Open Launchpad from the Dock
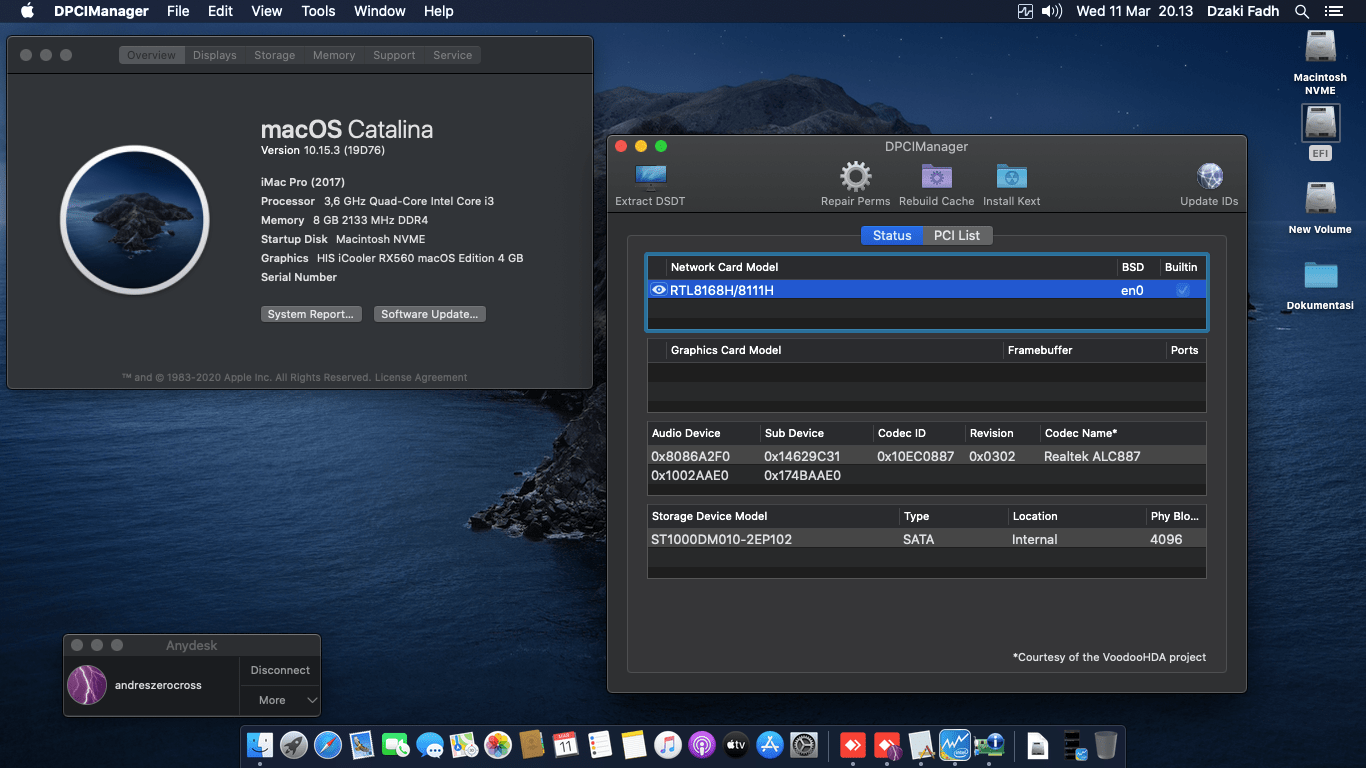 294,745
